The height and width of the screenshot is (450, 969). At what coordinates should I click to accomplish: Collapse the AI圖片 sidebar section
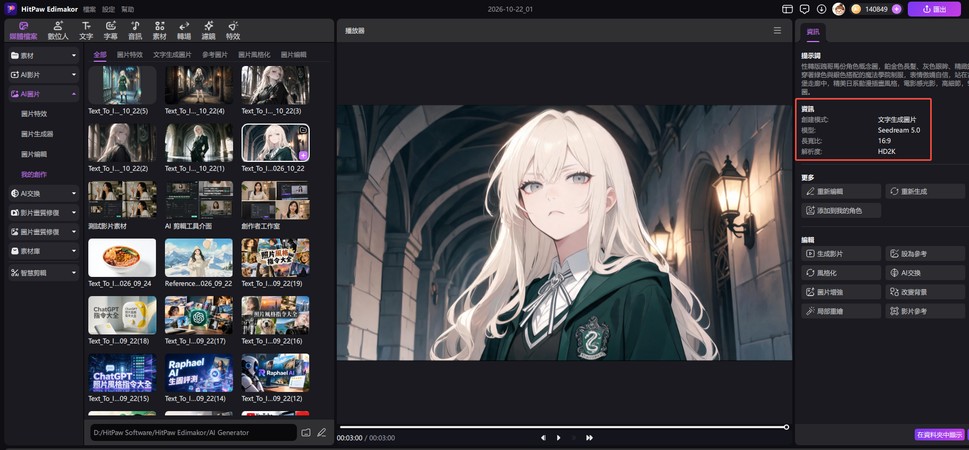tap(44, 94)
